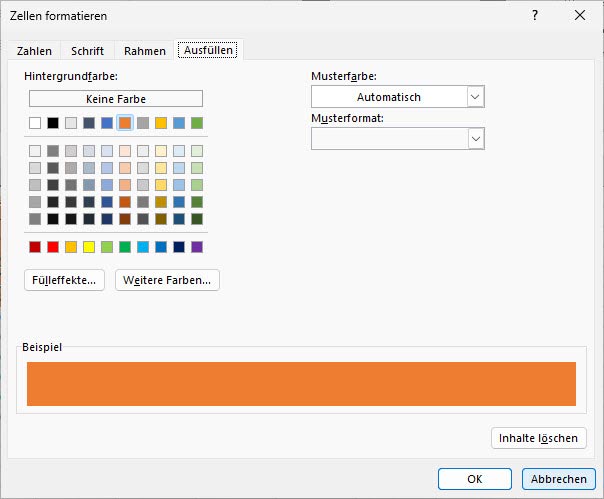The image size is (604, 499).
Task: Switch to the Zahlen tab
Action: point(34,51)
